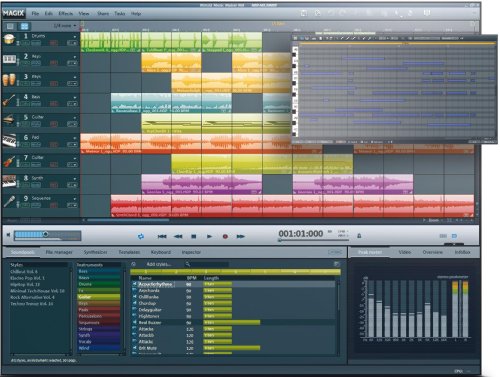Click the master volume slider
Image resolution: width=500 pixels, height=377 pixels.
[47, 235]
